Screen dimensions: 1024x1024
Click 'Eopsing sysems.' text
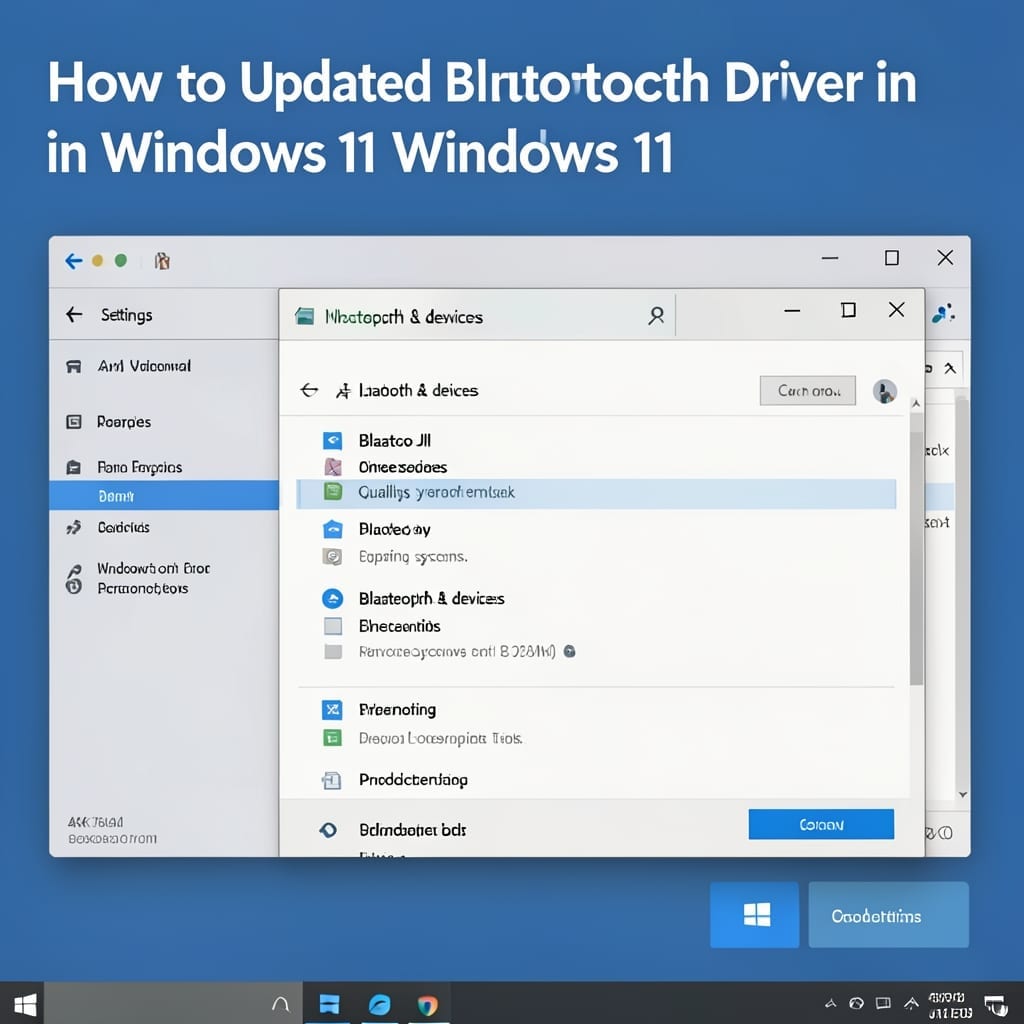(x=413, y=557)
